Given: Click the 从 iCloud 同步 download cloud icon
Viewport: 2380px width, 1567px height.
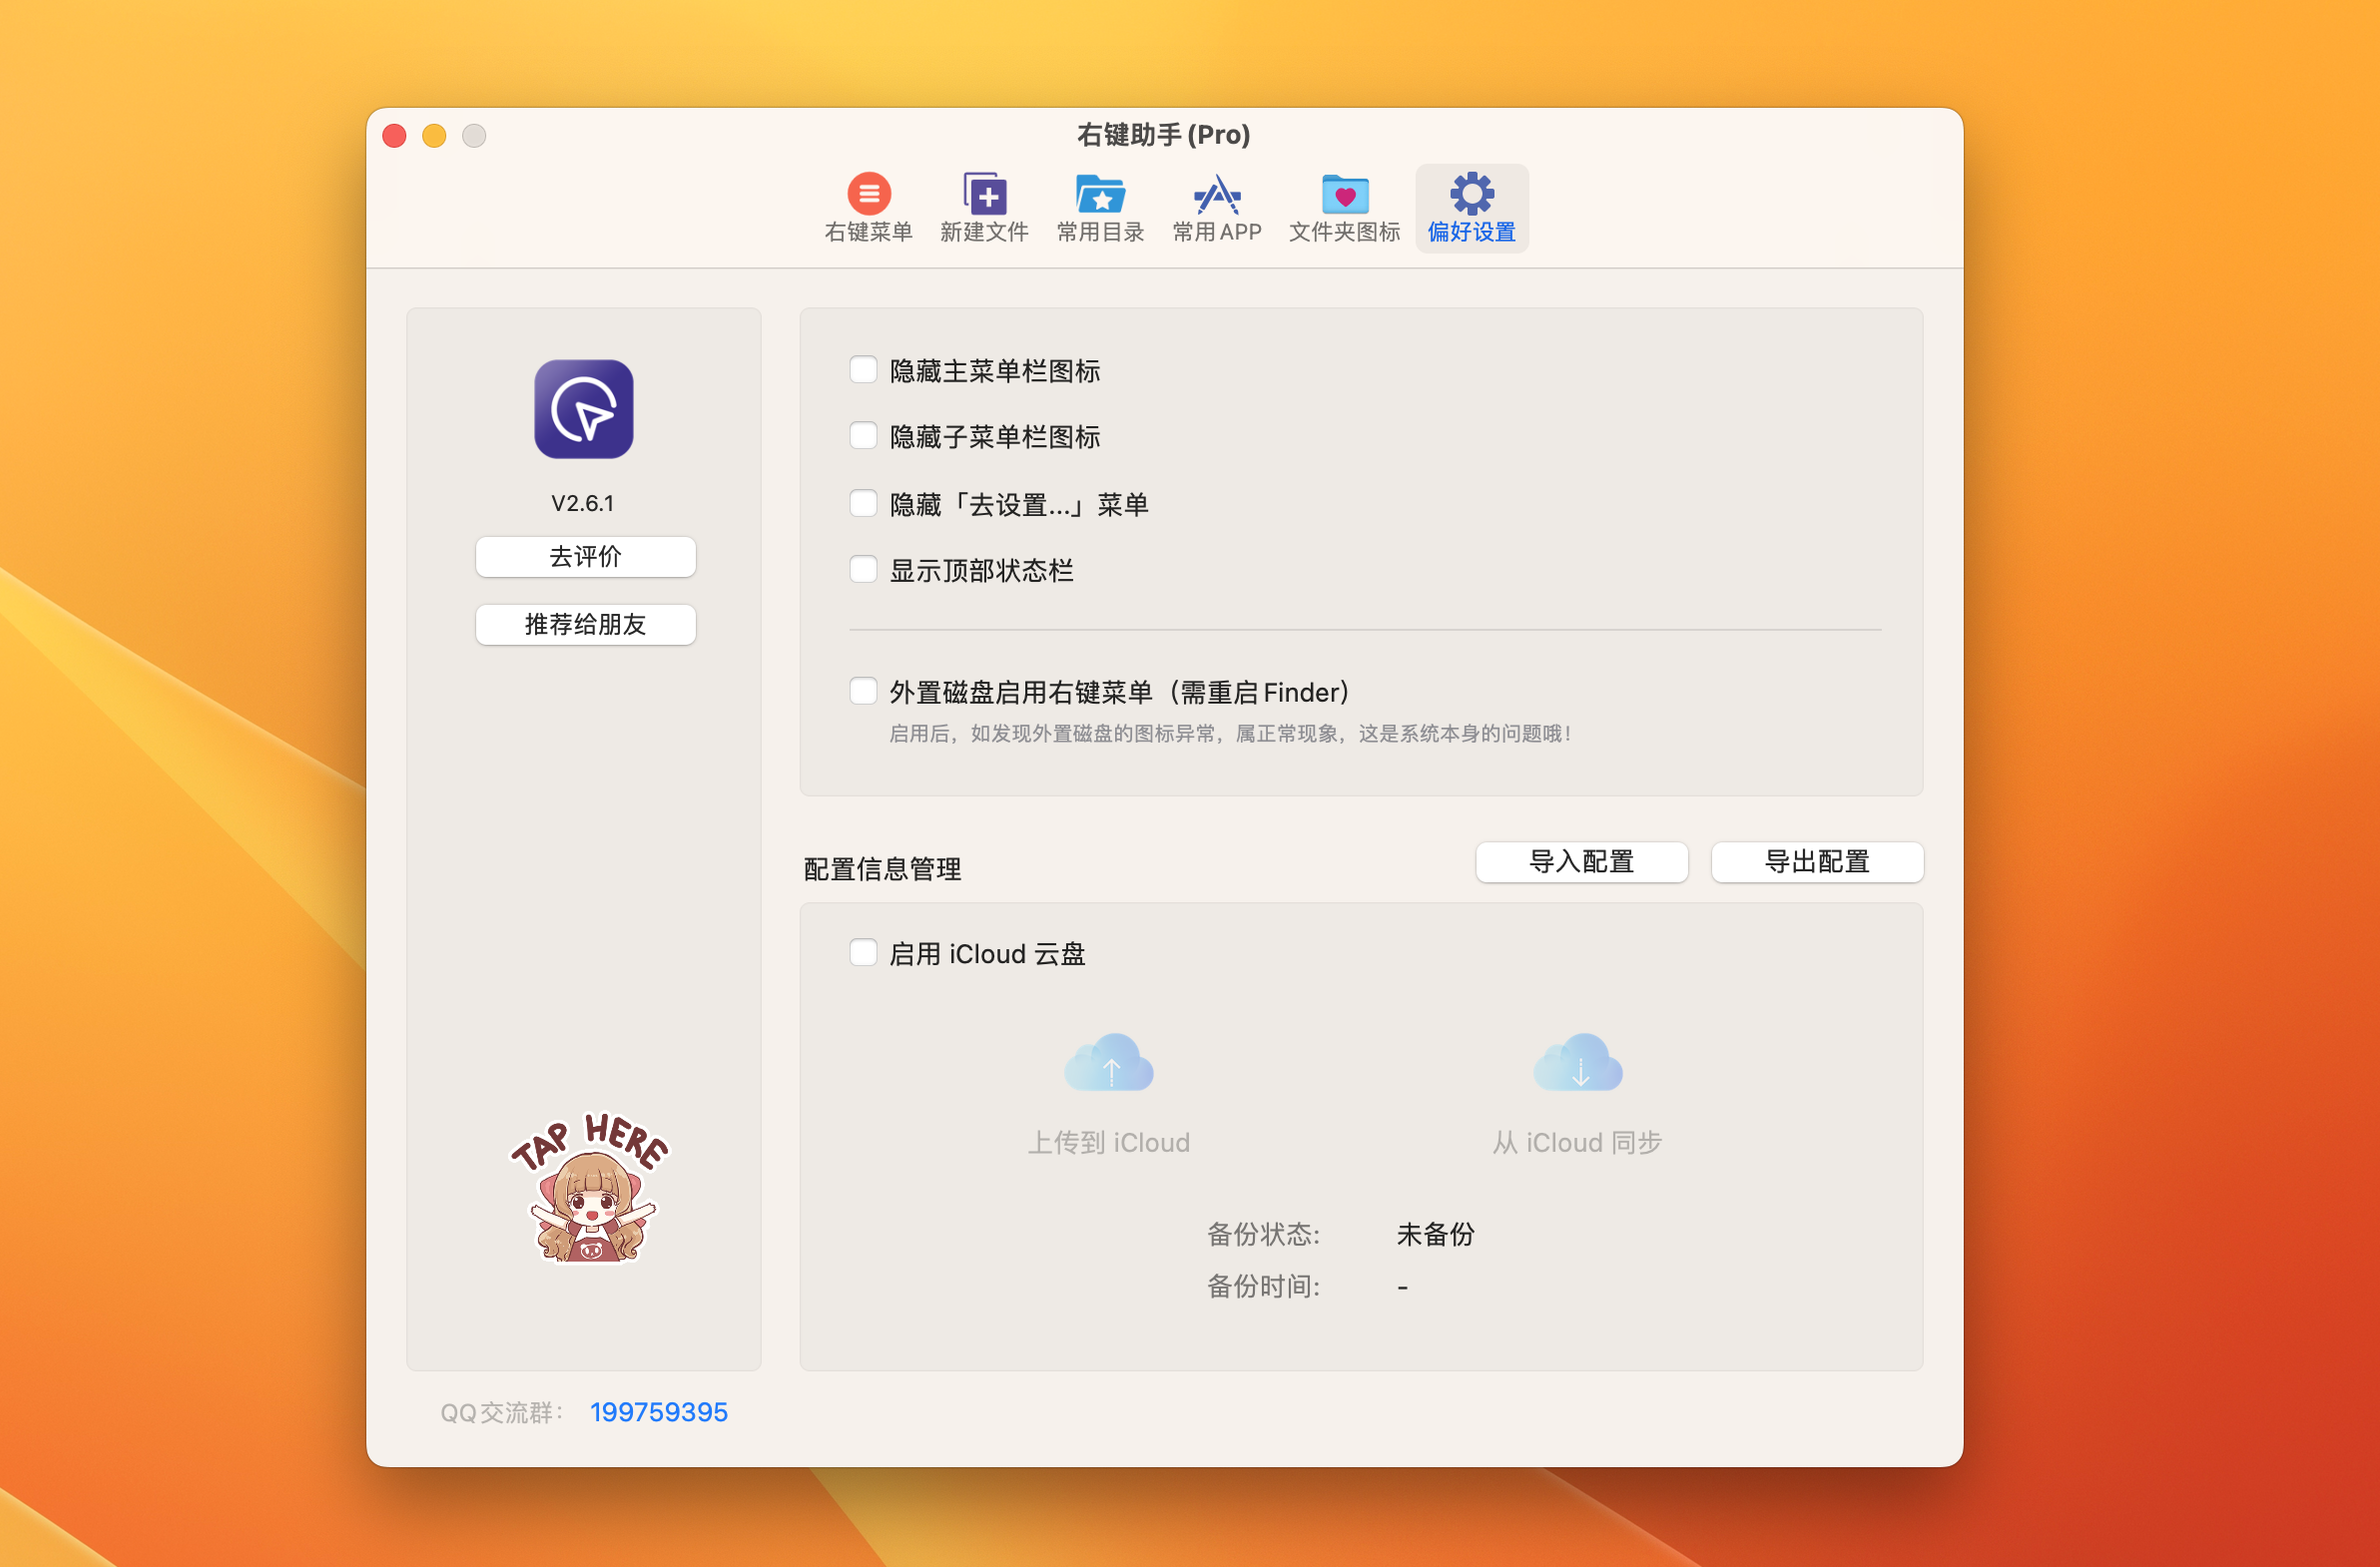Looking at the screenshot, I should pos(1577,1063).
